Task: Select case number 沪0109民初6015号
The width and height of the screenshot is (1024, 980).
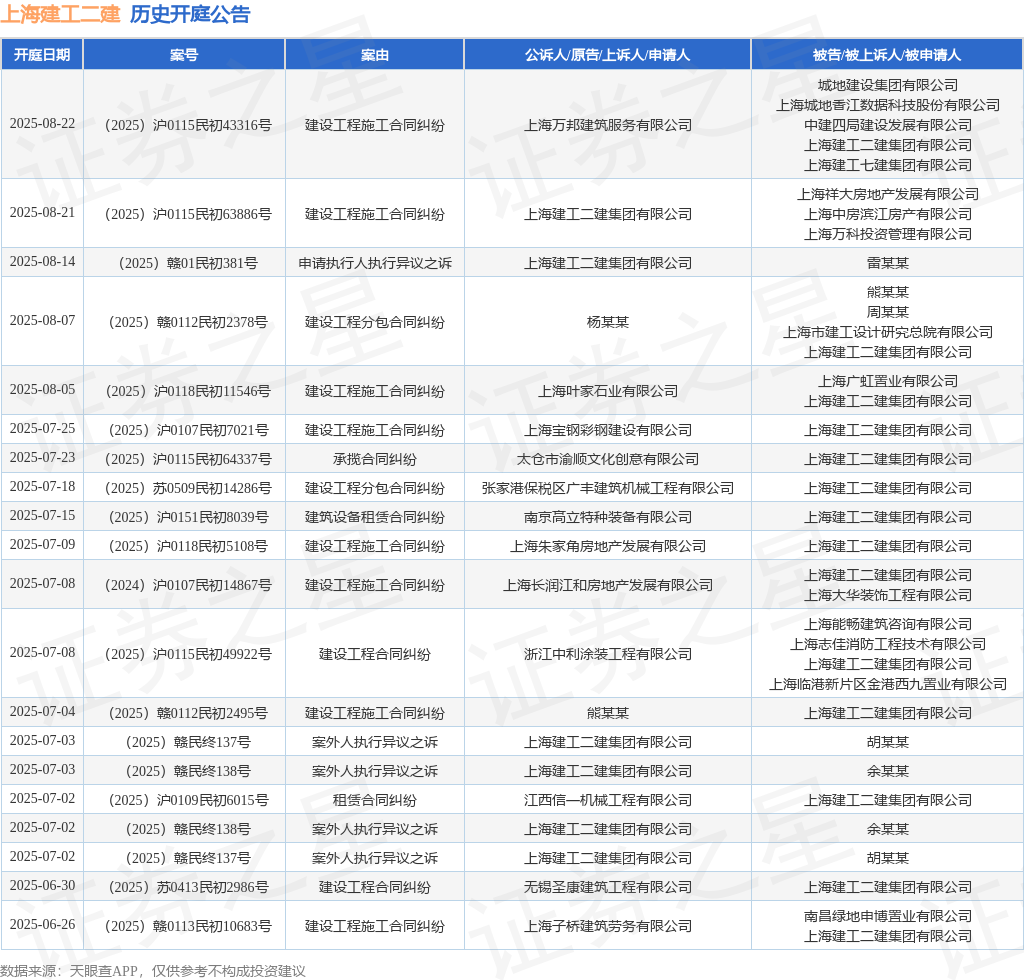Action: [x=188, y=800]
